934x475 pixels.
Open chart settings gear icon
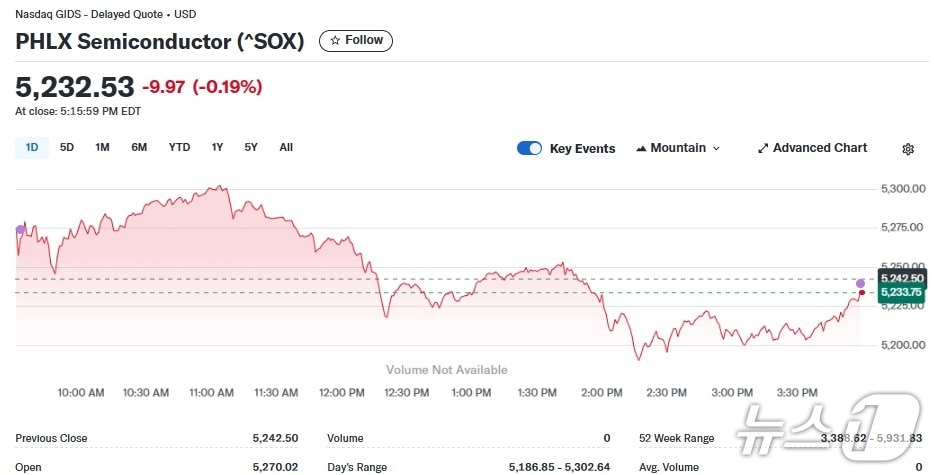[x=908, y=149]
